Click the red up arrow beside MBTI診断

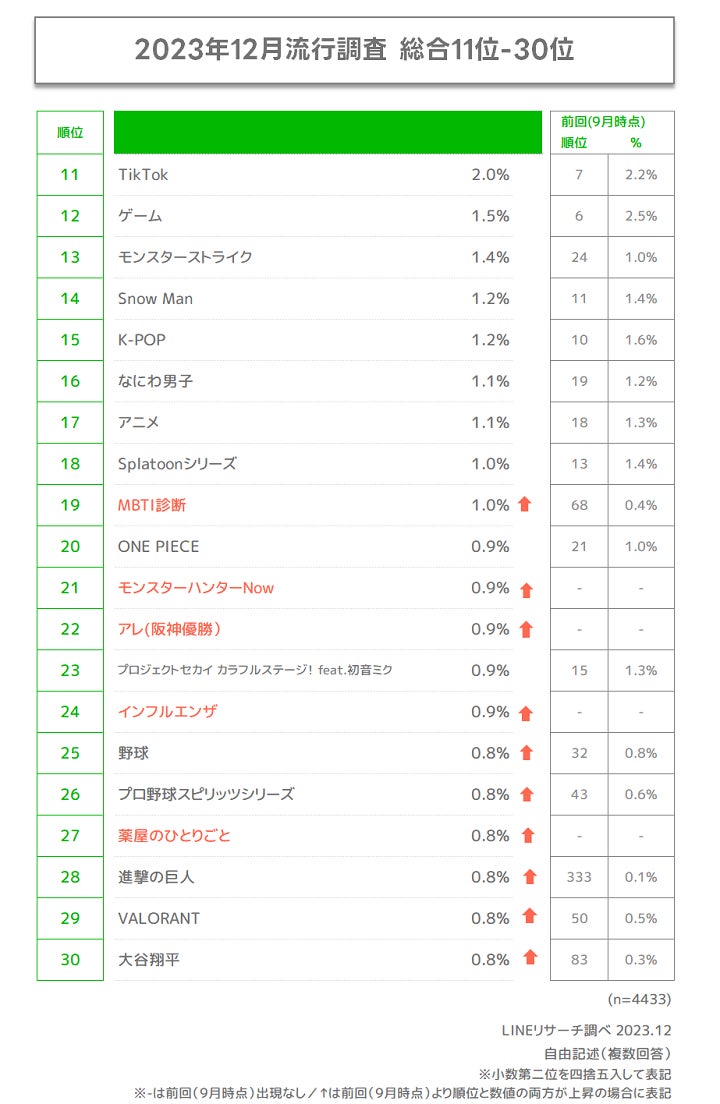pyautogui.click(x=525, y=505)
